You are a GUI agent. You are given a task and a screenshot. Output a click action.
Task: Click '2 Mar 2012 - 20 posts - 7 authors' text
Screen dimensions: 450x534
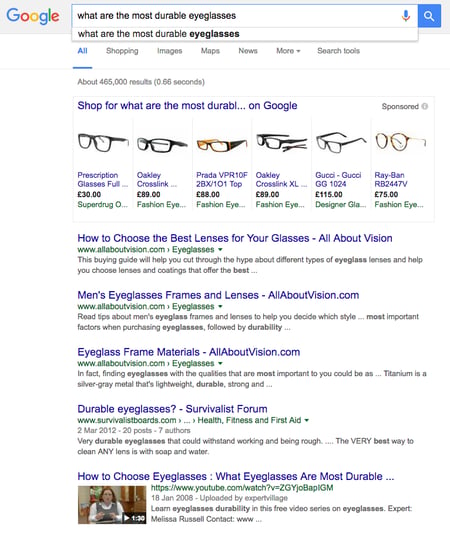pos(134,430)
